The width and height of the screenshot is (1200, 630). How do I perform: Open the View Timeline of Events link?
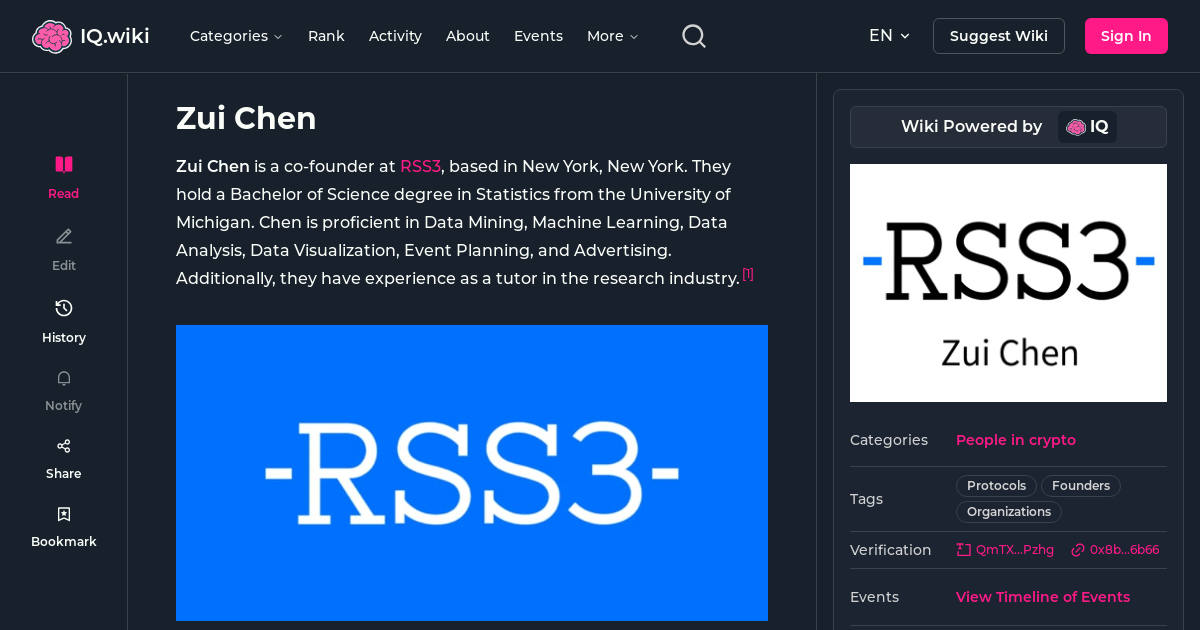1042,597
